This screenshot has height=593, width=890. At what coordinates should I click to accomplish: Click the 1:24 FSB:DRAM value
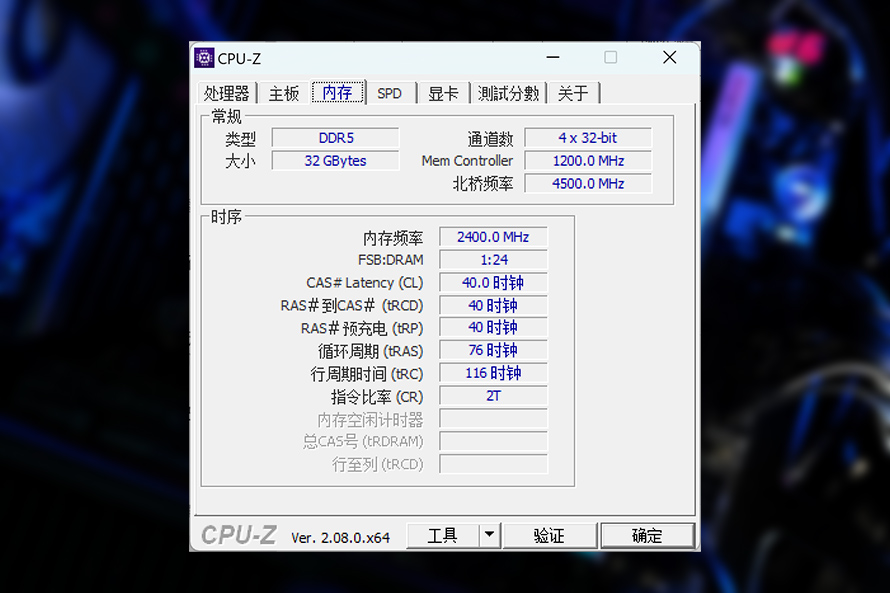click(x=493, y=260)
